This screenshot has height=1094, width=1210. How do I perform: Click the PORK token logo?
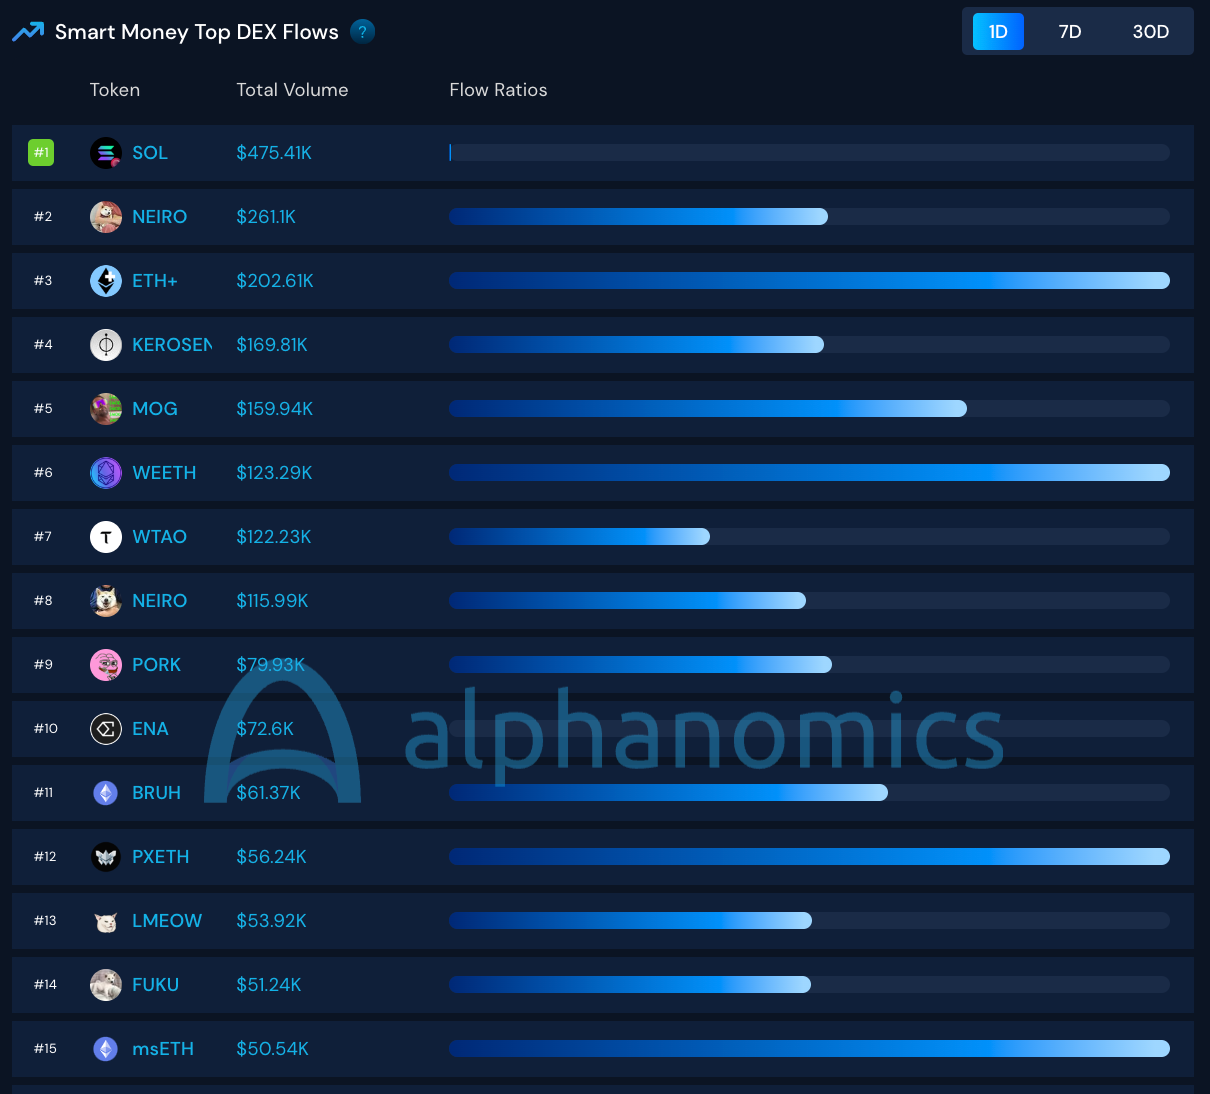(106, 665)
